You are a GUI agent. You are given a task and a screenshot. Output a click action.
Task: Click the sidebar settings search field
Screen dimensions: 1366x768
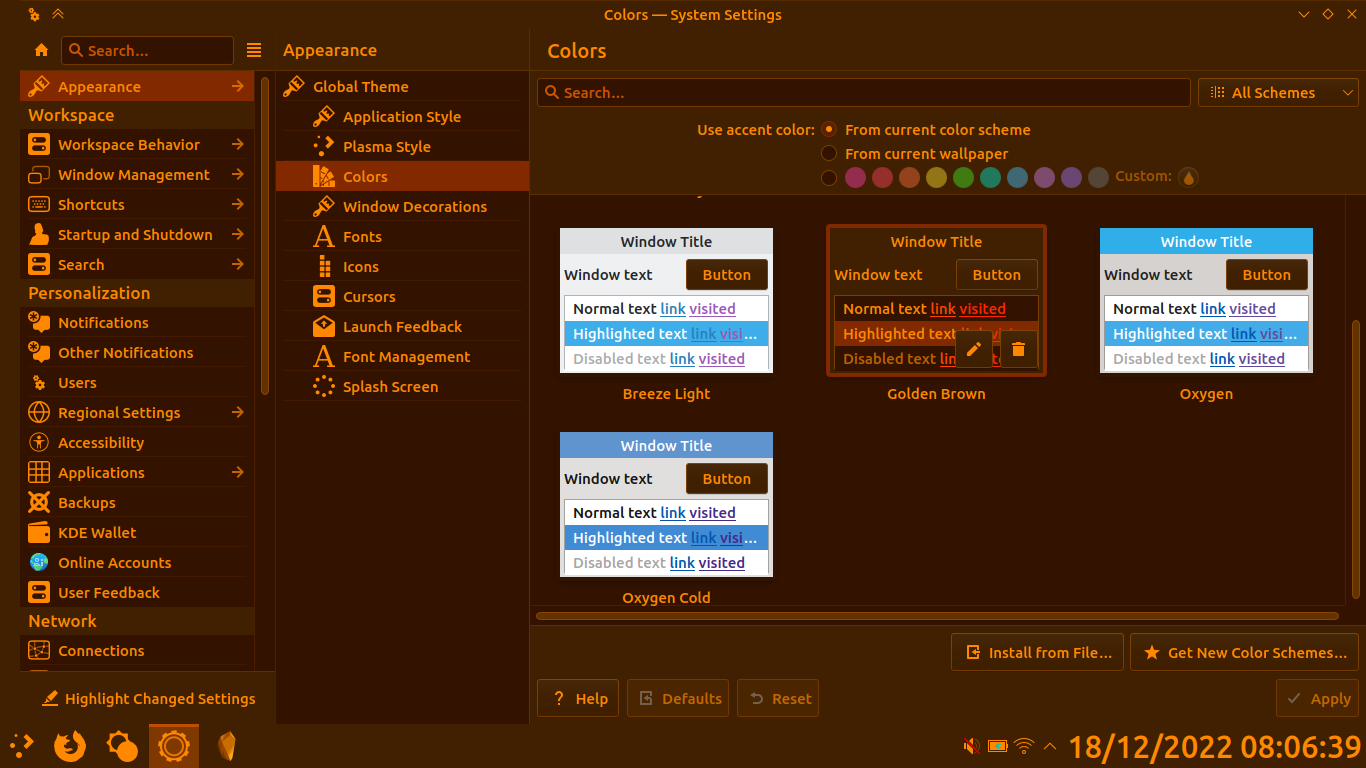point(147,50)
